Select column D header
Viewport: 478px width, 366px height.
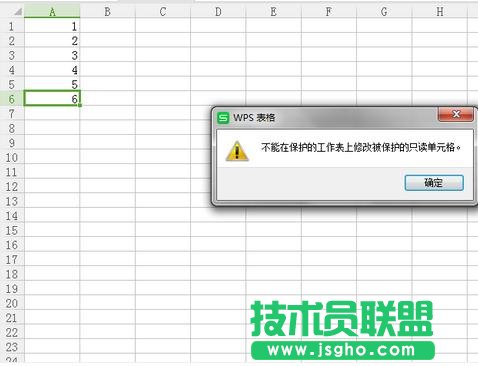pos(218,12)
